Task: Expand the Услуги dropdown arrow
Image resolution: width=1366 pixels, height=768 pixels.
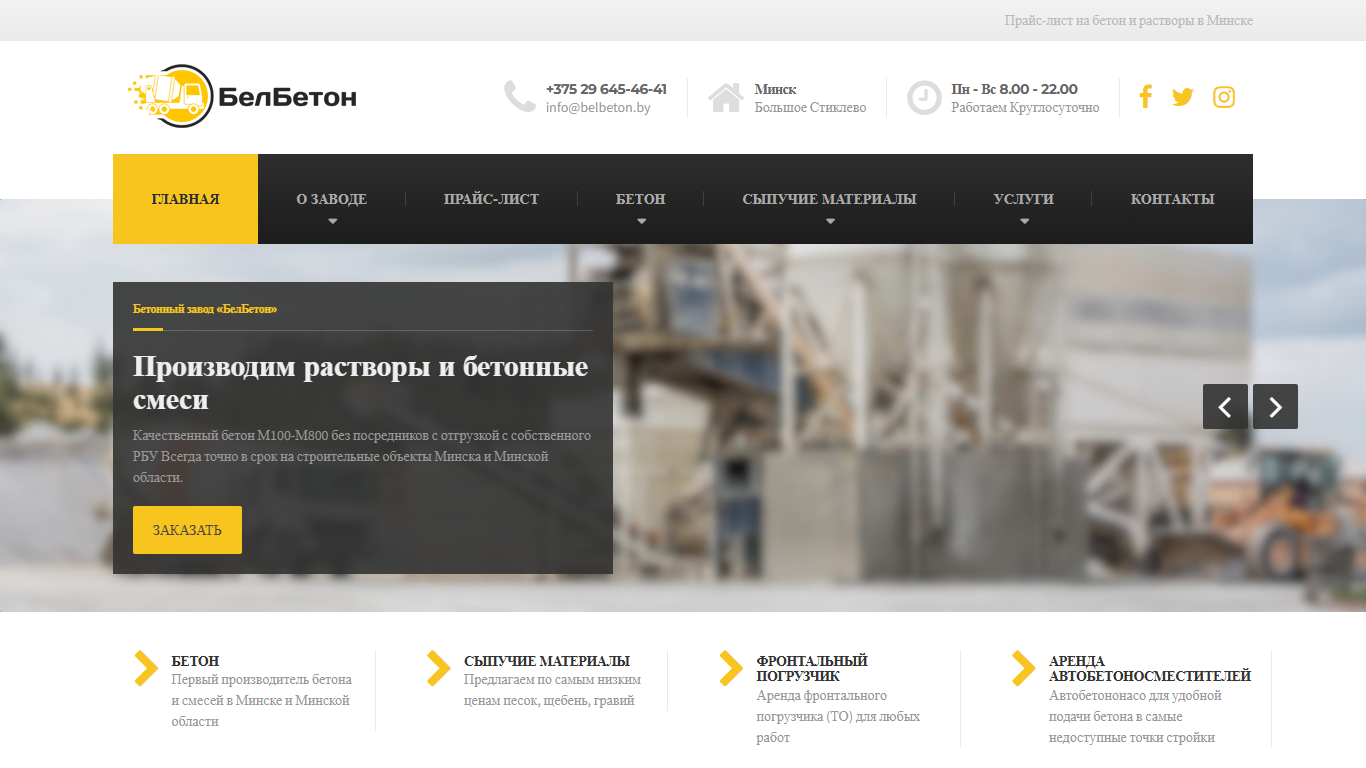Action: 1024,222
